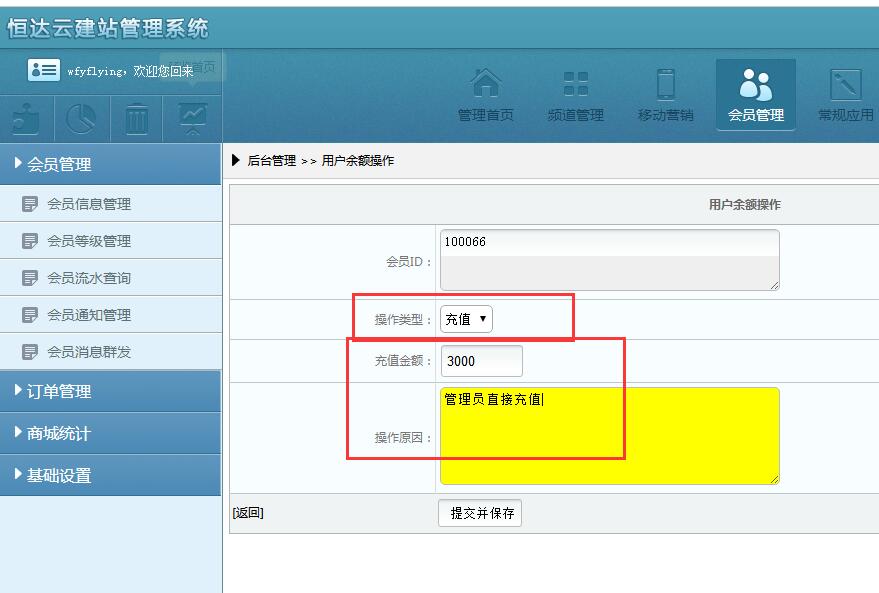Click the [返回] back link

point(248,513)
